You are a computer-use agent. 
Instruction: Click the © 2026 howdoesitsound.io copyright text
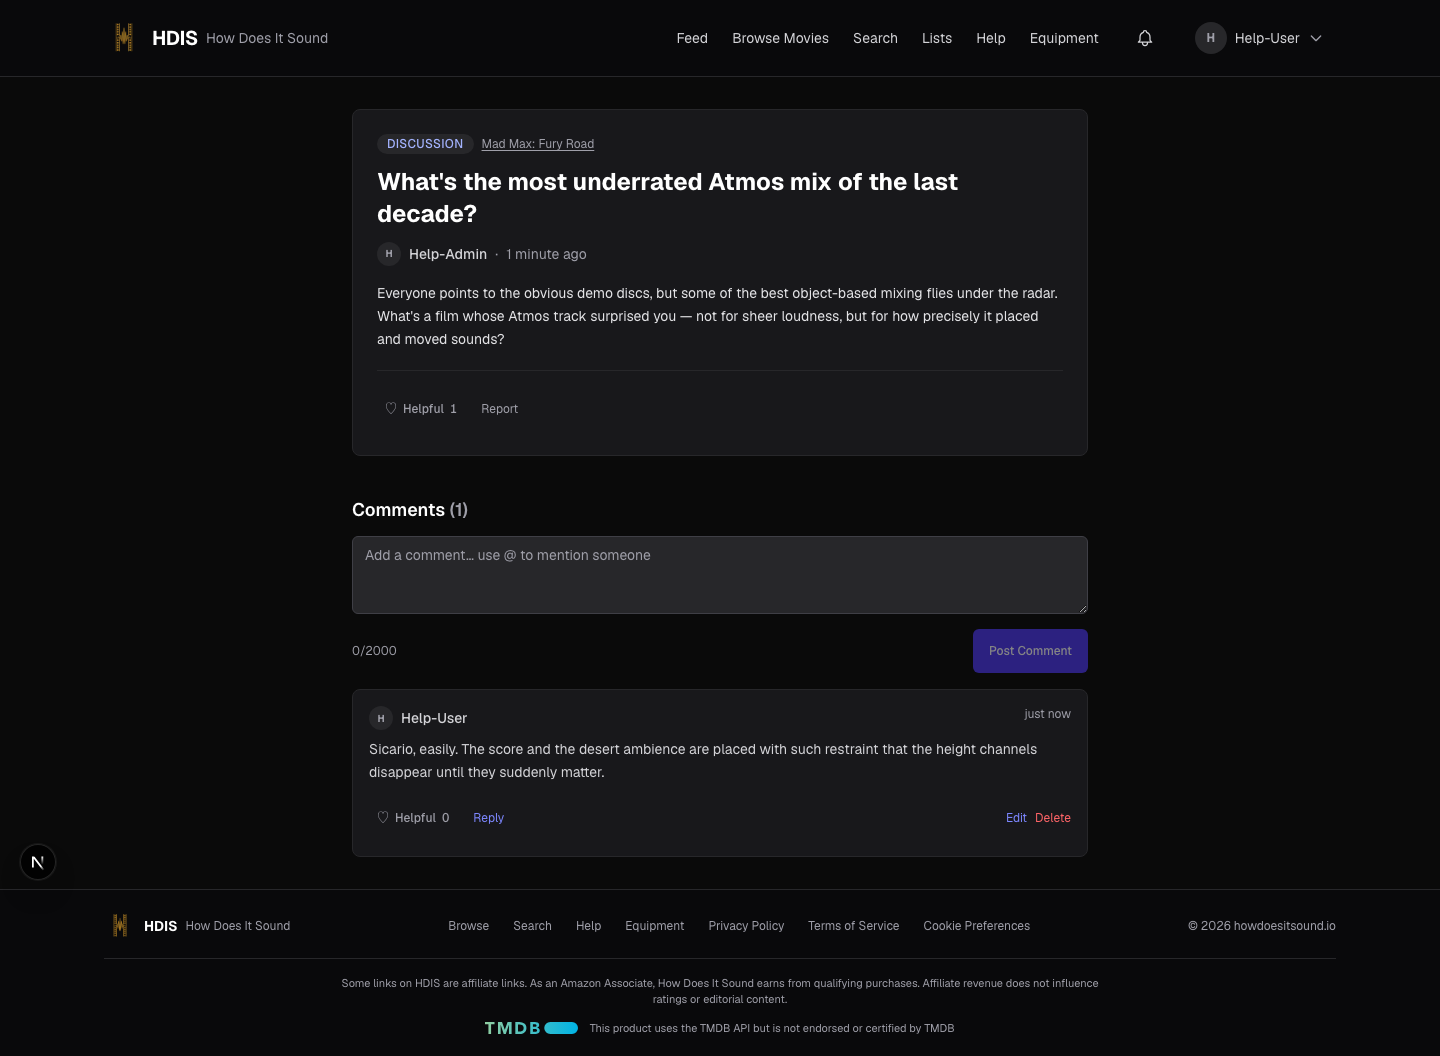click(x=1262, y=926)
